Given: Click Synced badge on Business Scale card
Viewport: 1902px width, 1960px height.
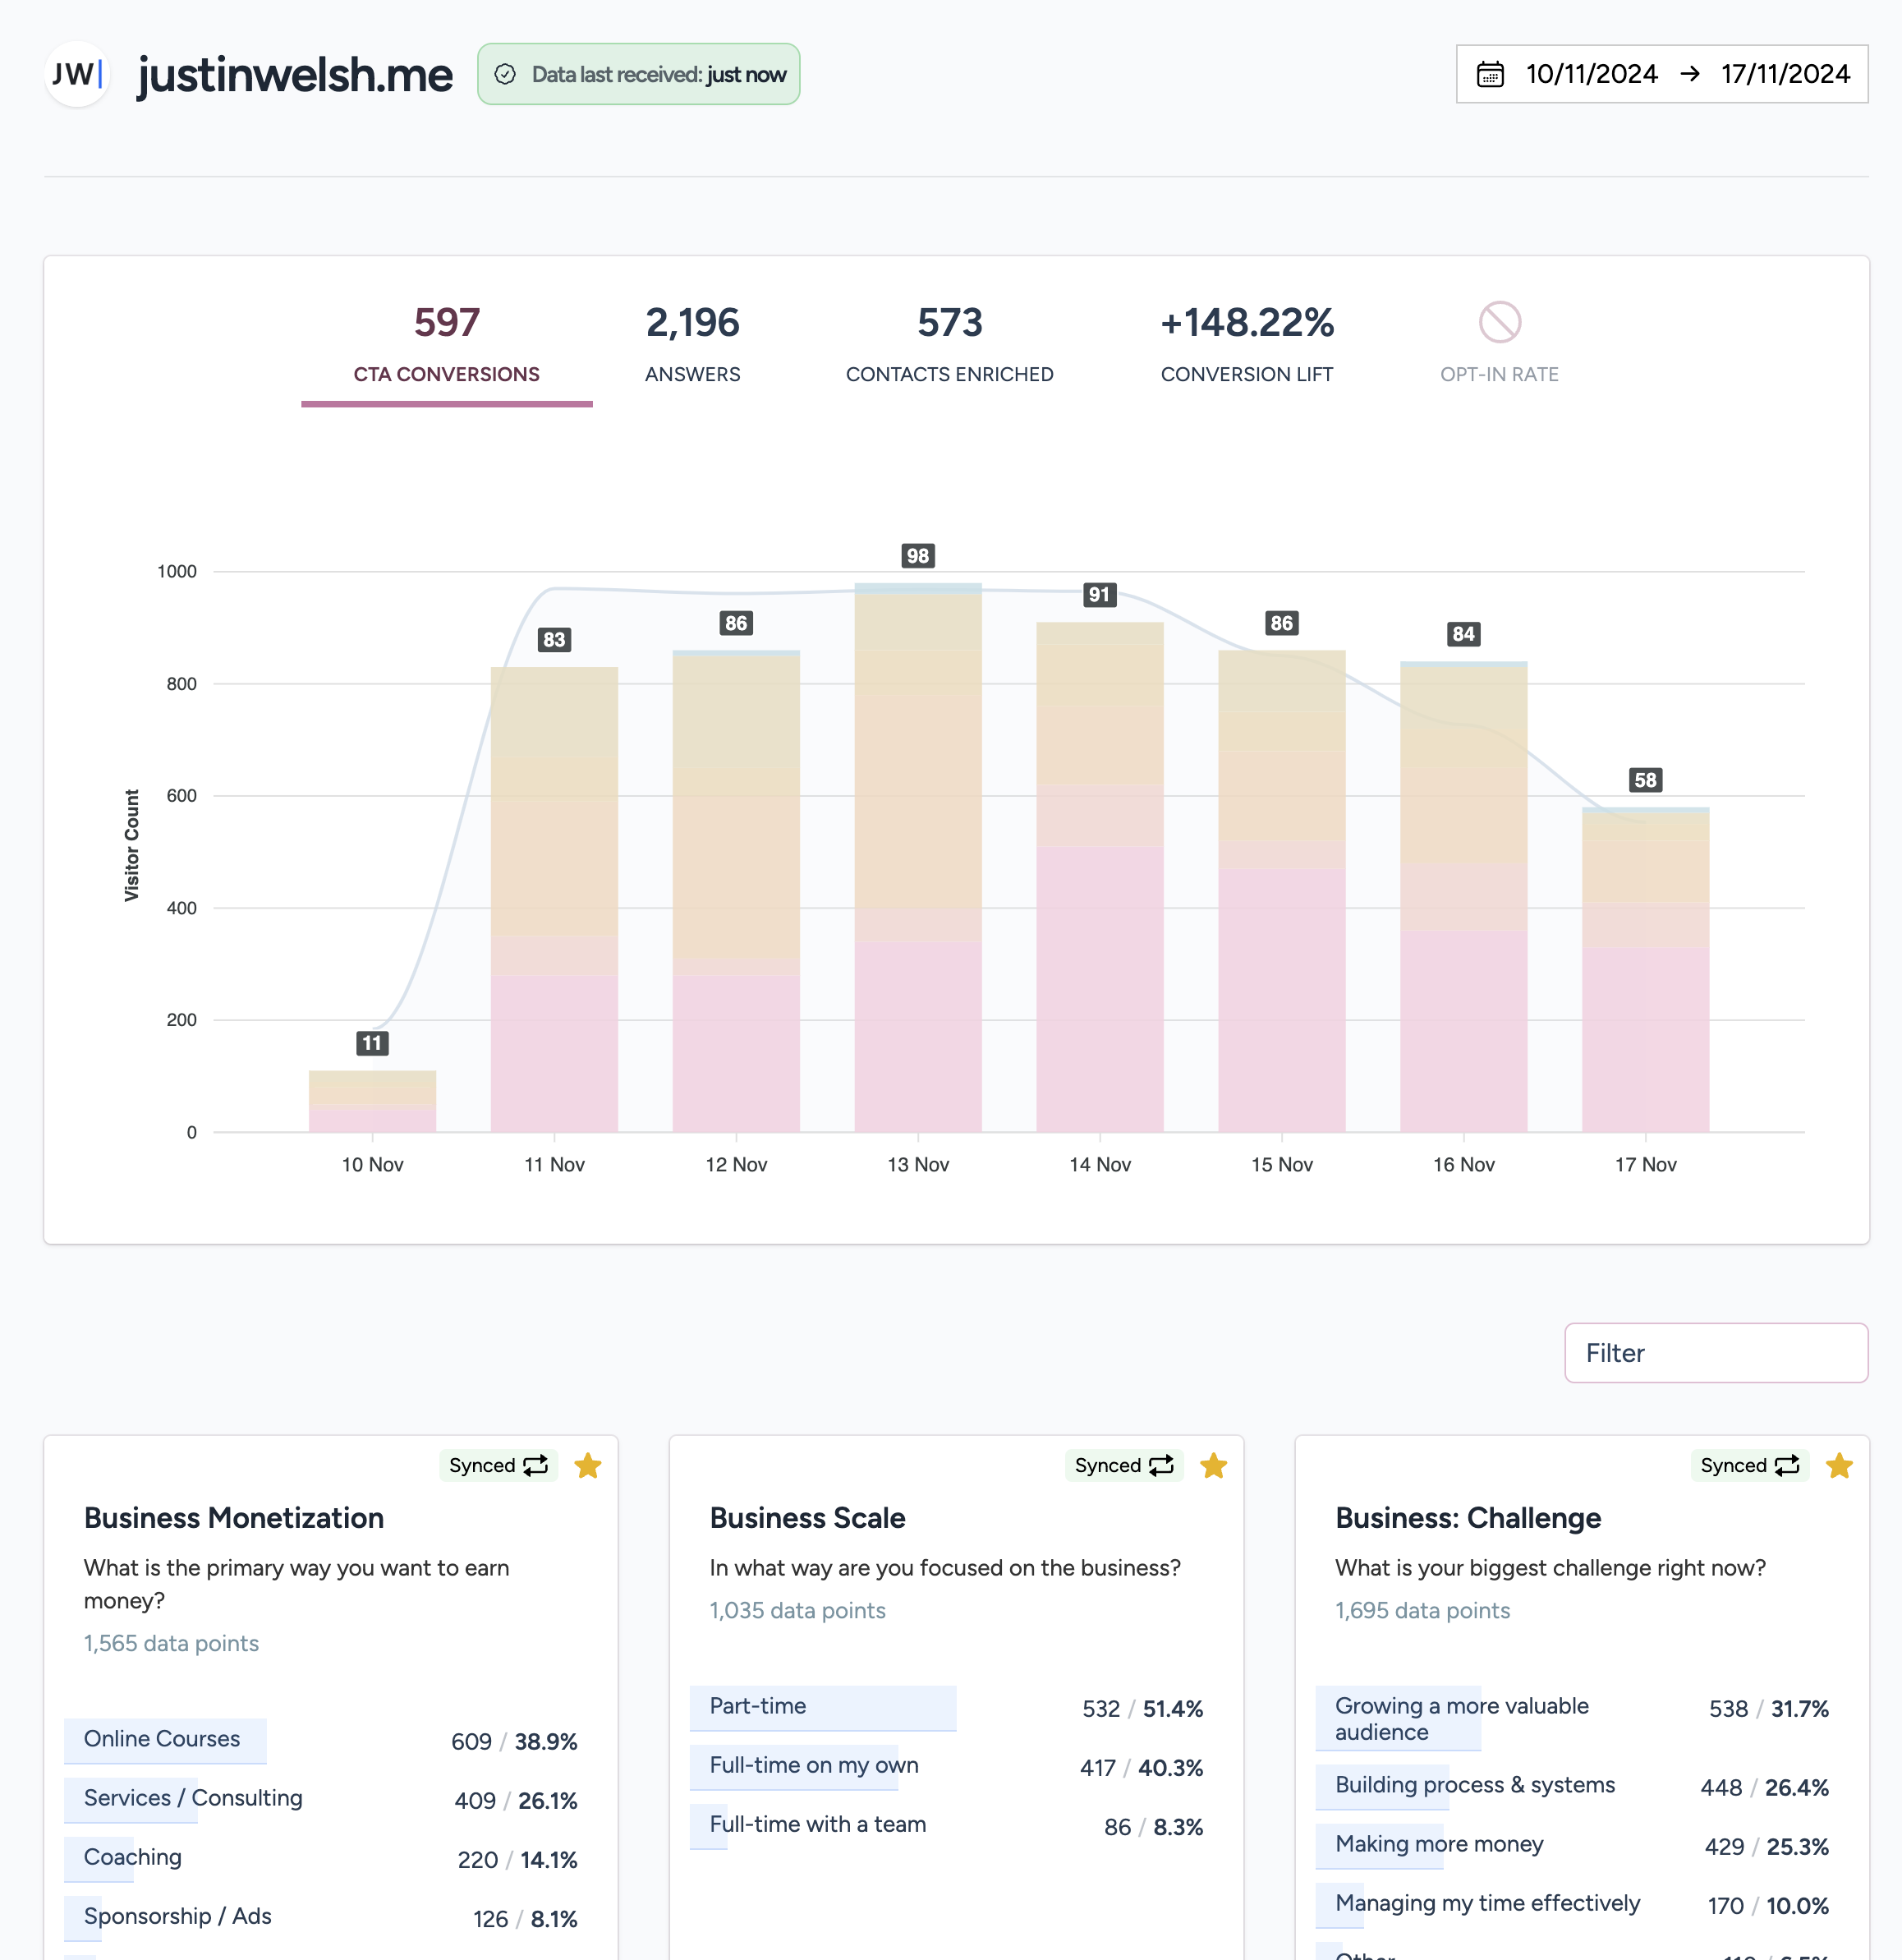Looking at the screenshot, I should pos(1124,1465).
